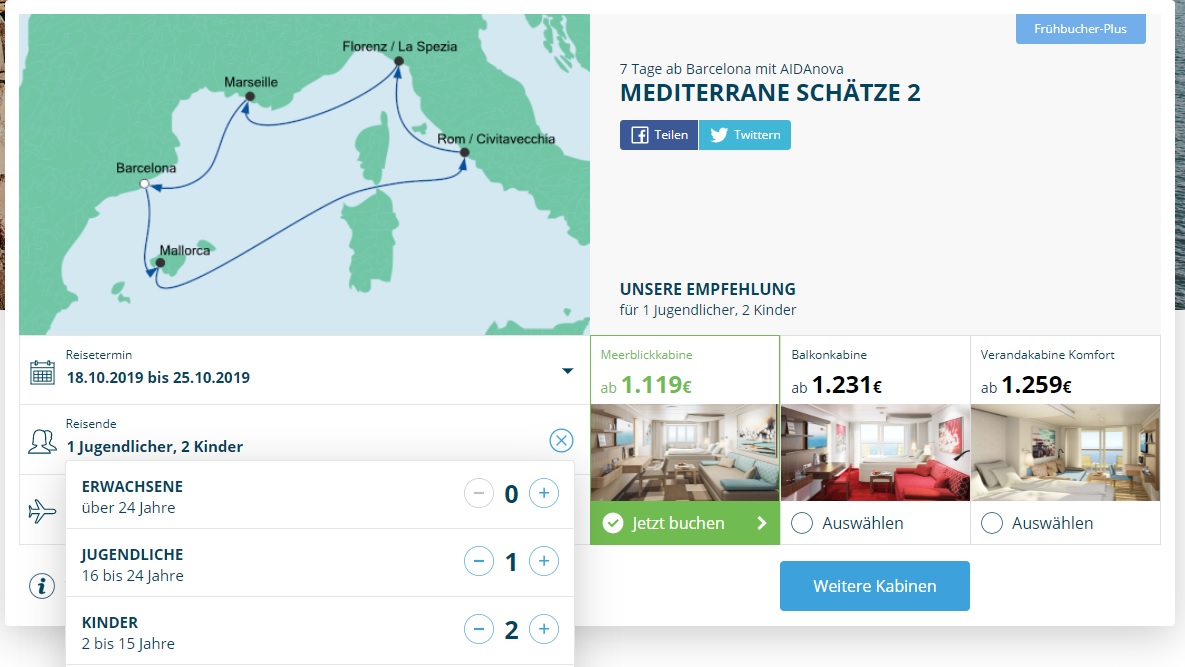Viewport: 1185px width, 667px height.
Task: Select the Verandakabine Komfort radio button
Action: pos(992,523)
